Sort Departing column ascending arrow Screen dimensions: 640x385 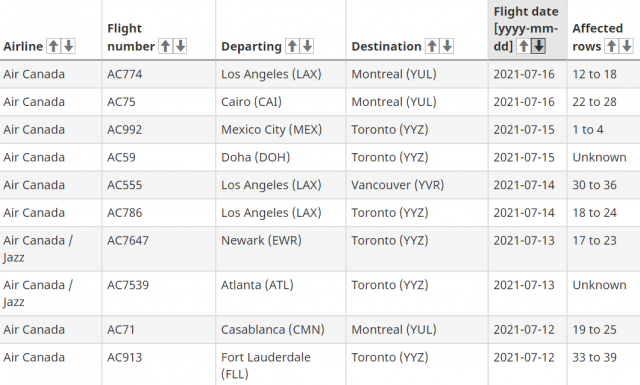point(292,46)
